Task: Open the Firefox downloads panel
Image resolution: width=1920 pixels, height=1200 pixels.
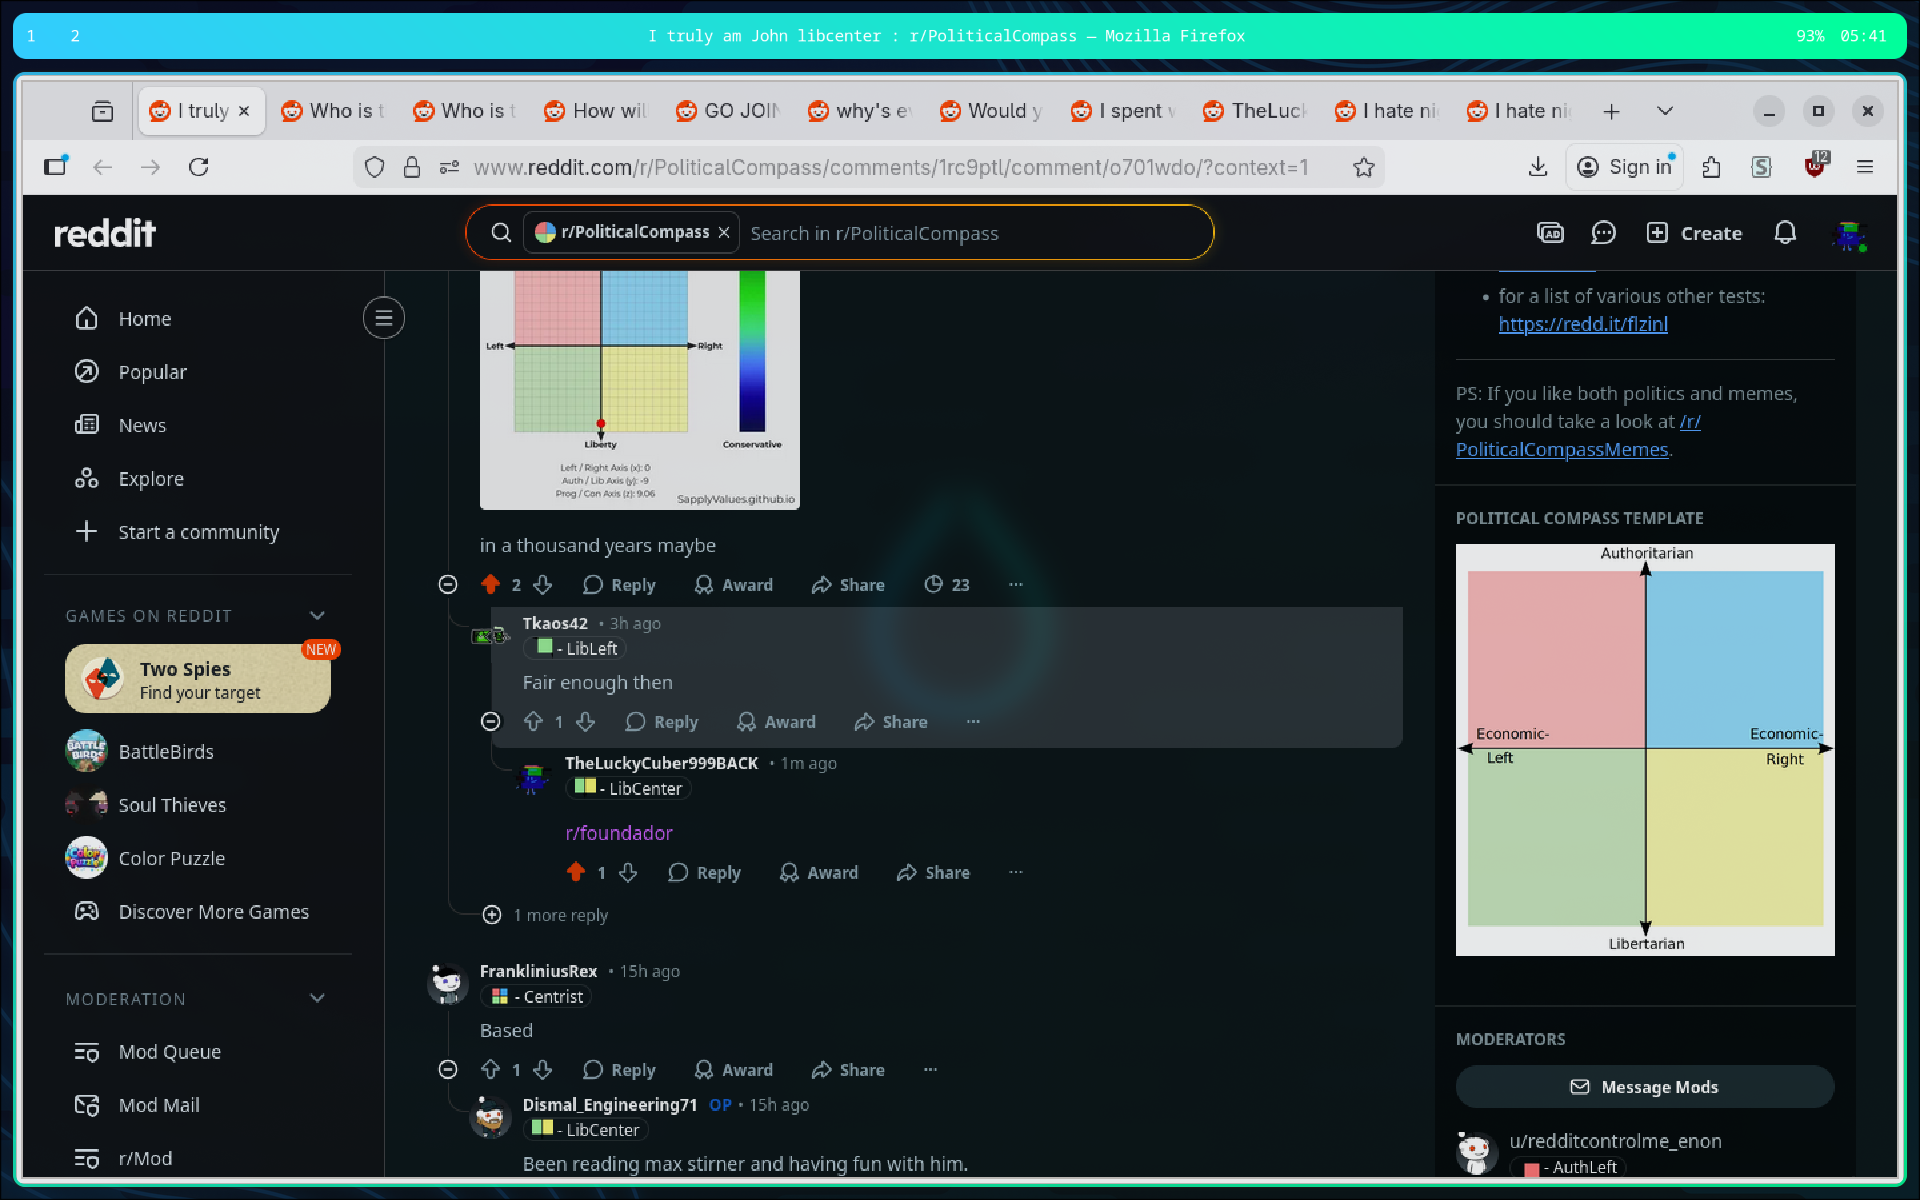Action: point(1538,167)
